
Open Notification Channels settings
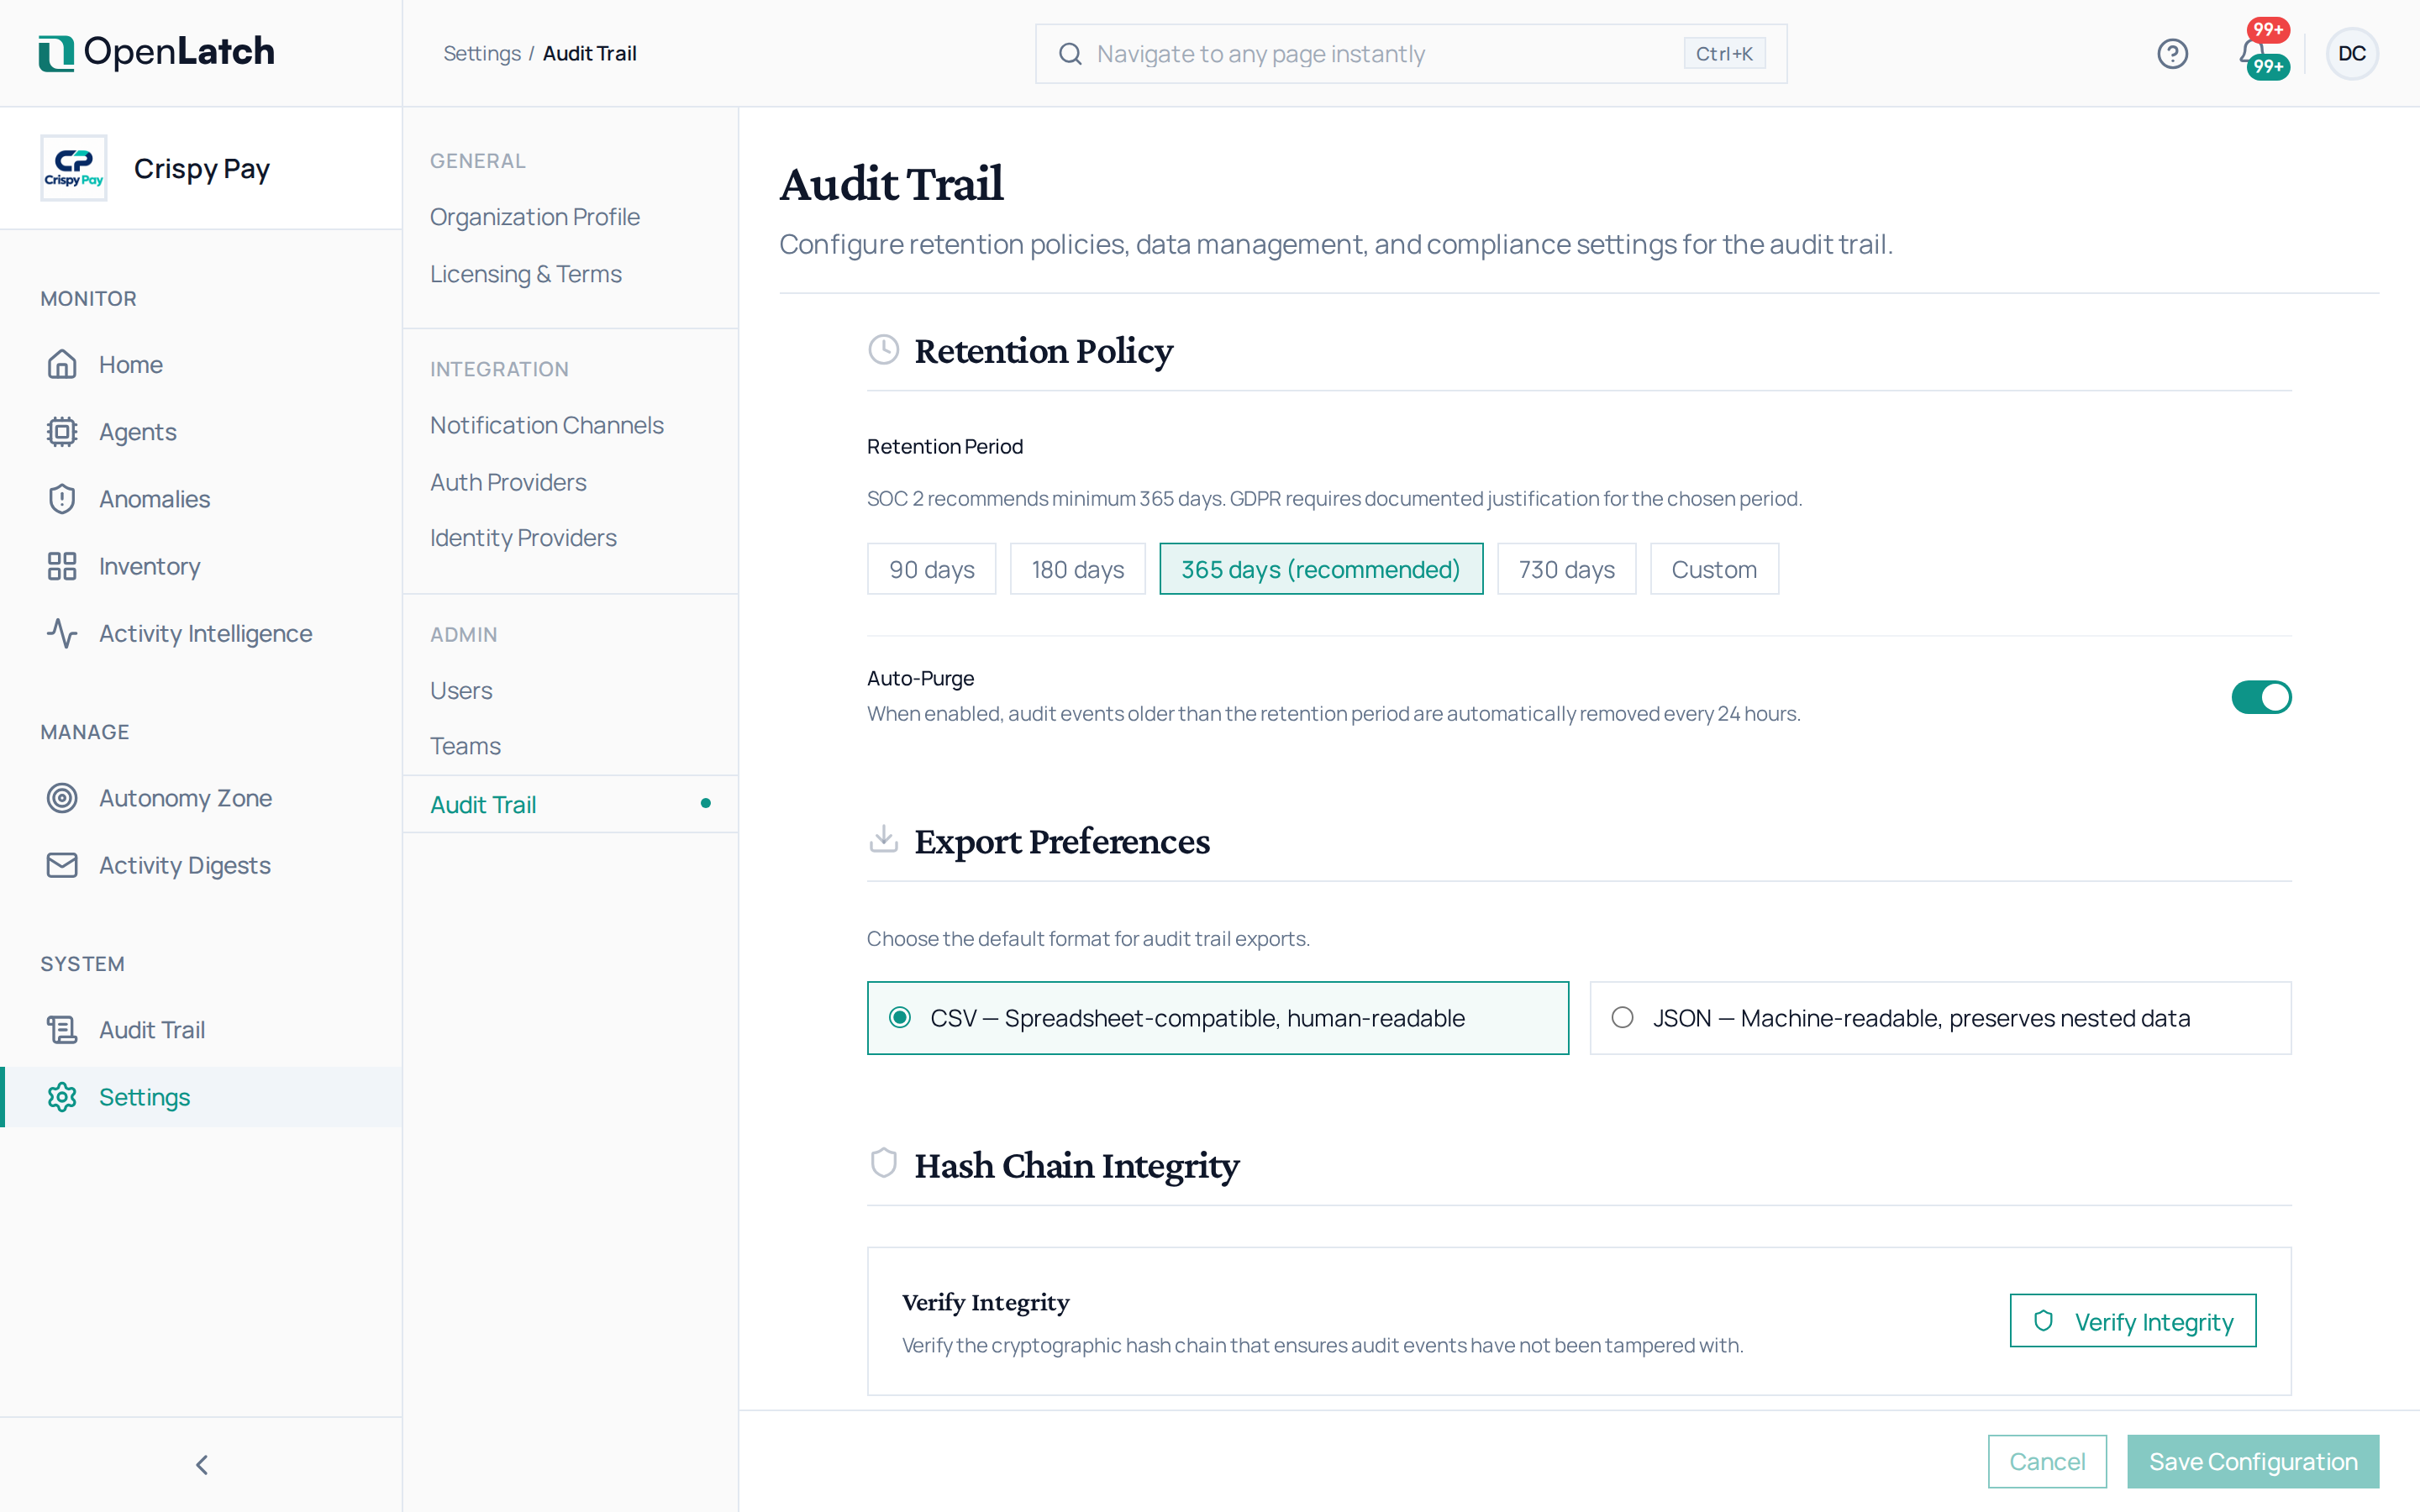point(546,425)
